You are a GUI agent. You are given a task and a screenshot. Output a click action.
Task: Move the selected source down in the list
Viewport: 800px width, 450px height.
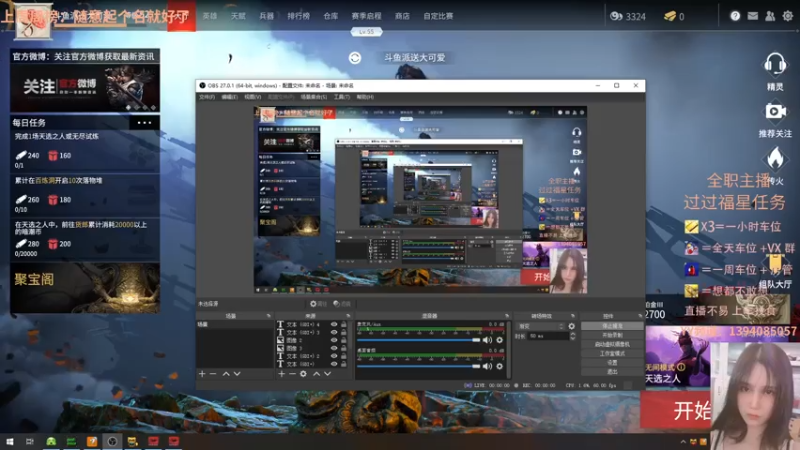click(328, 374)
